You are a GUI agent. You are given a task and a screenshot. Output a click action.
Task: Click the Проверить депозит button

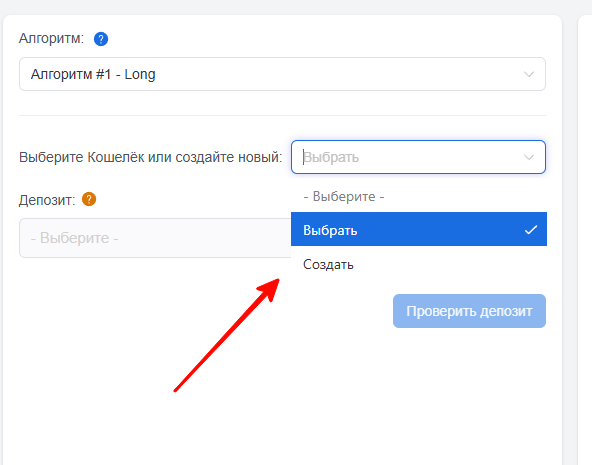[469, 311]
